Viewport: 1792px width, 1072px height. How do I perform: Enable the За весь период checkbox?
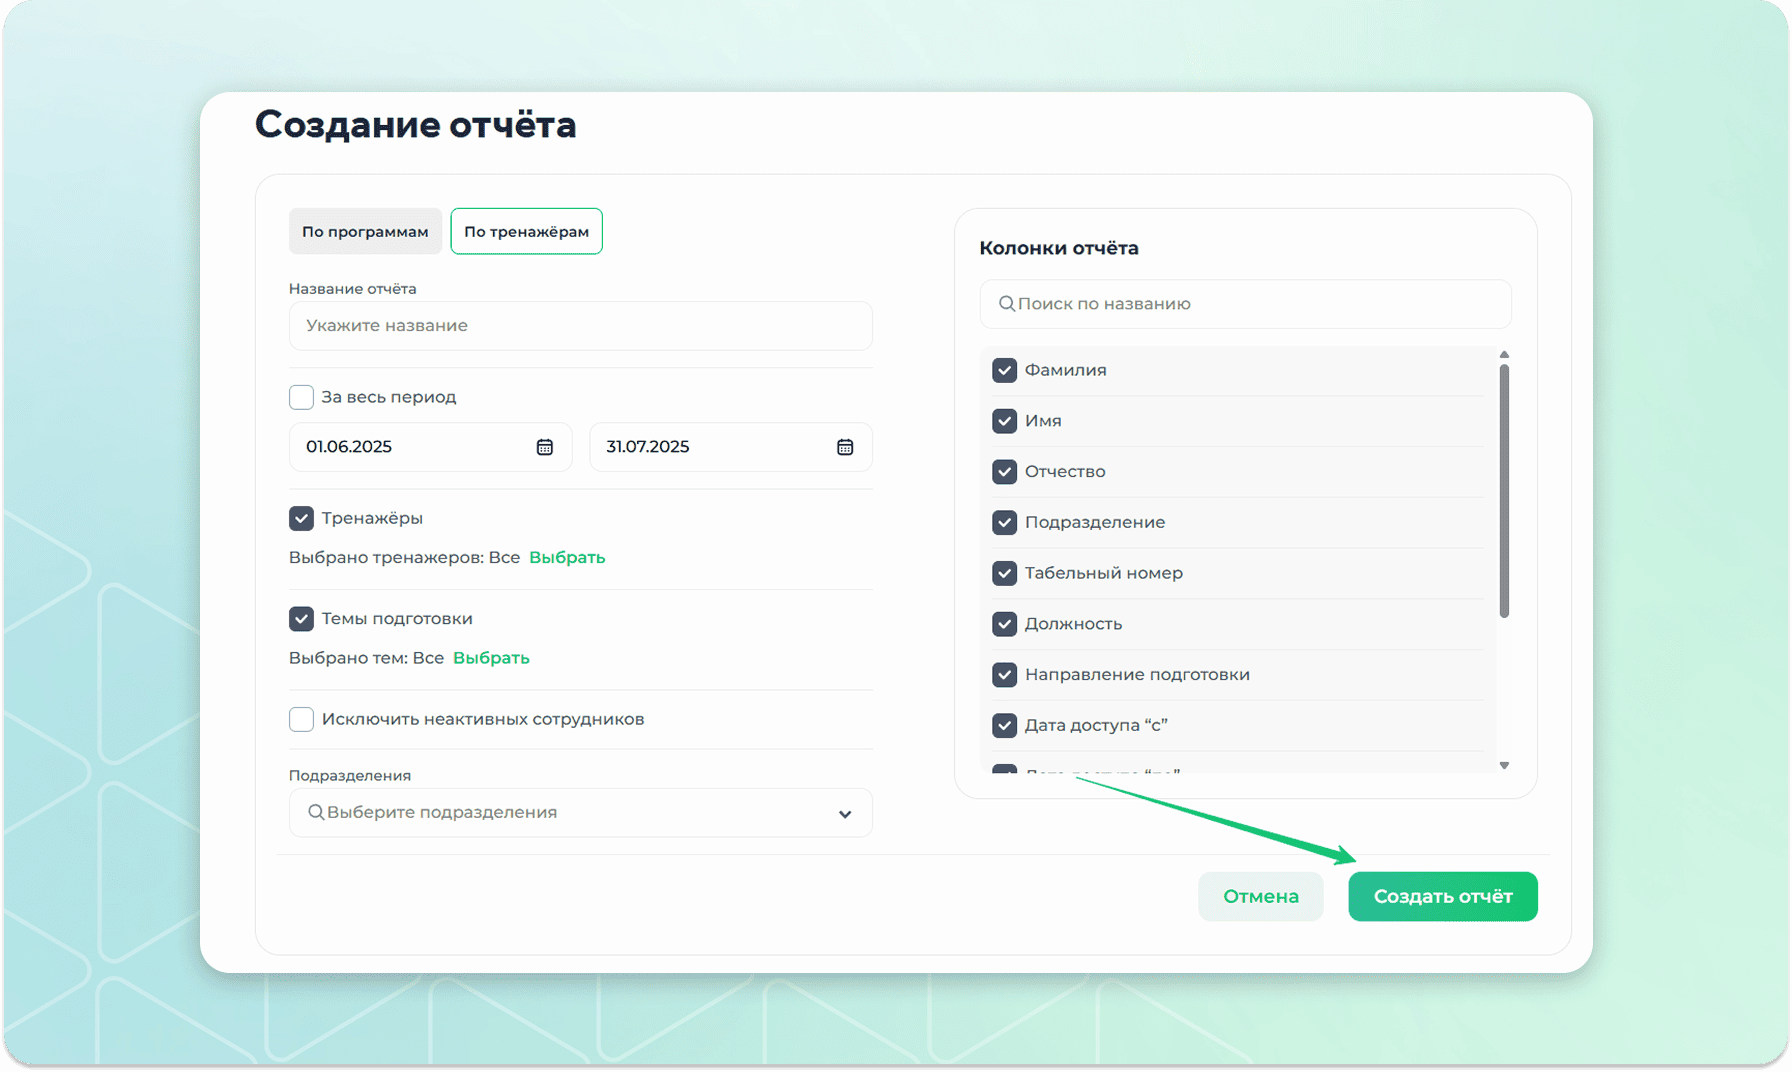[x=301, y=397]
